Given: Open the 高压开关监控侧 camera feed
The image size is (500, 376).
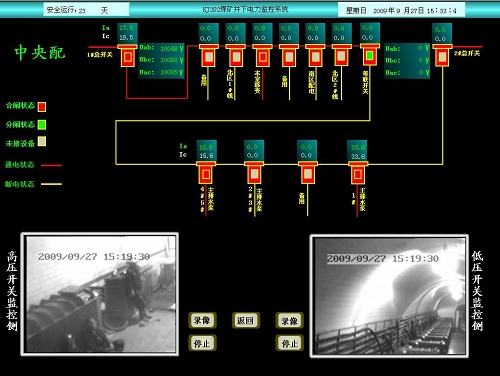Looking at the screenshot, I should pos(100,294).
